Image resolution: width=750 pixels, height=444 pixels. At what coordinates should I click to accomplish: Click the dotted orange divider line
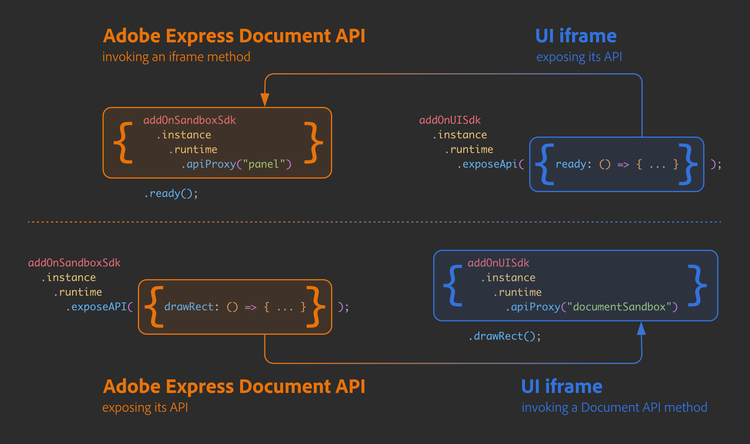[375, 221]
